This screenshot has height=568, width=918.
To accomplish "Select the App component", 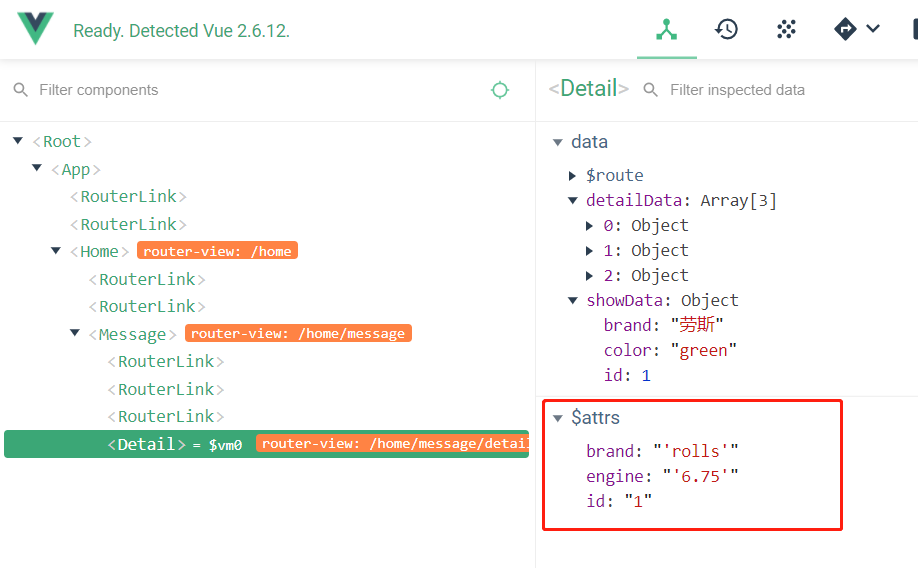I will (x=76, y=170).
